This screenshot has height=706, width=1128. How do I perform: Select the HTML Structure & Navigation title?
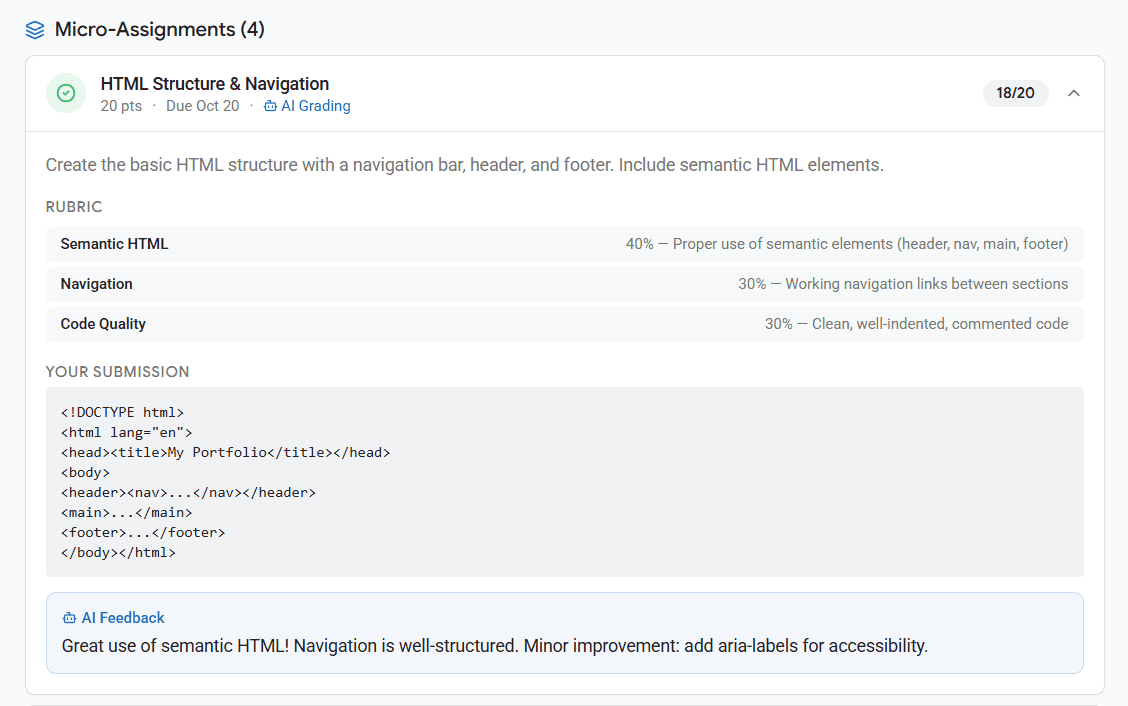(215, 84)
